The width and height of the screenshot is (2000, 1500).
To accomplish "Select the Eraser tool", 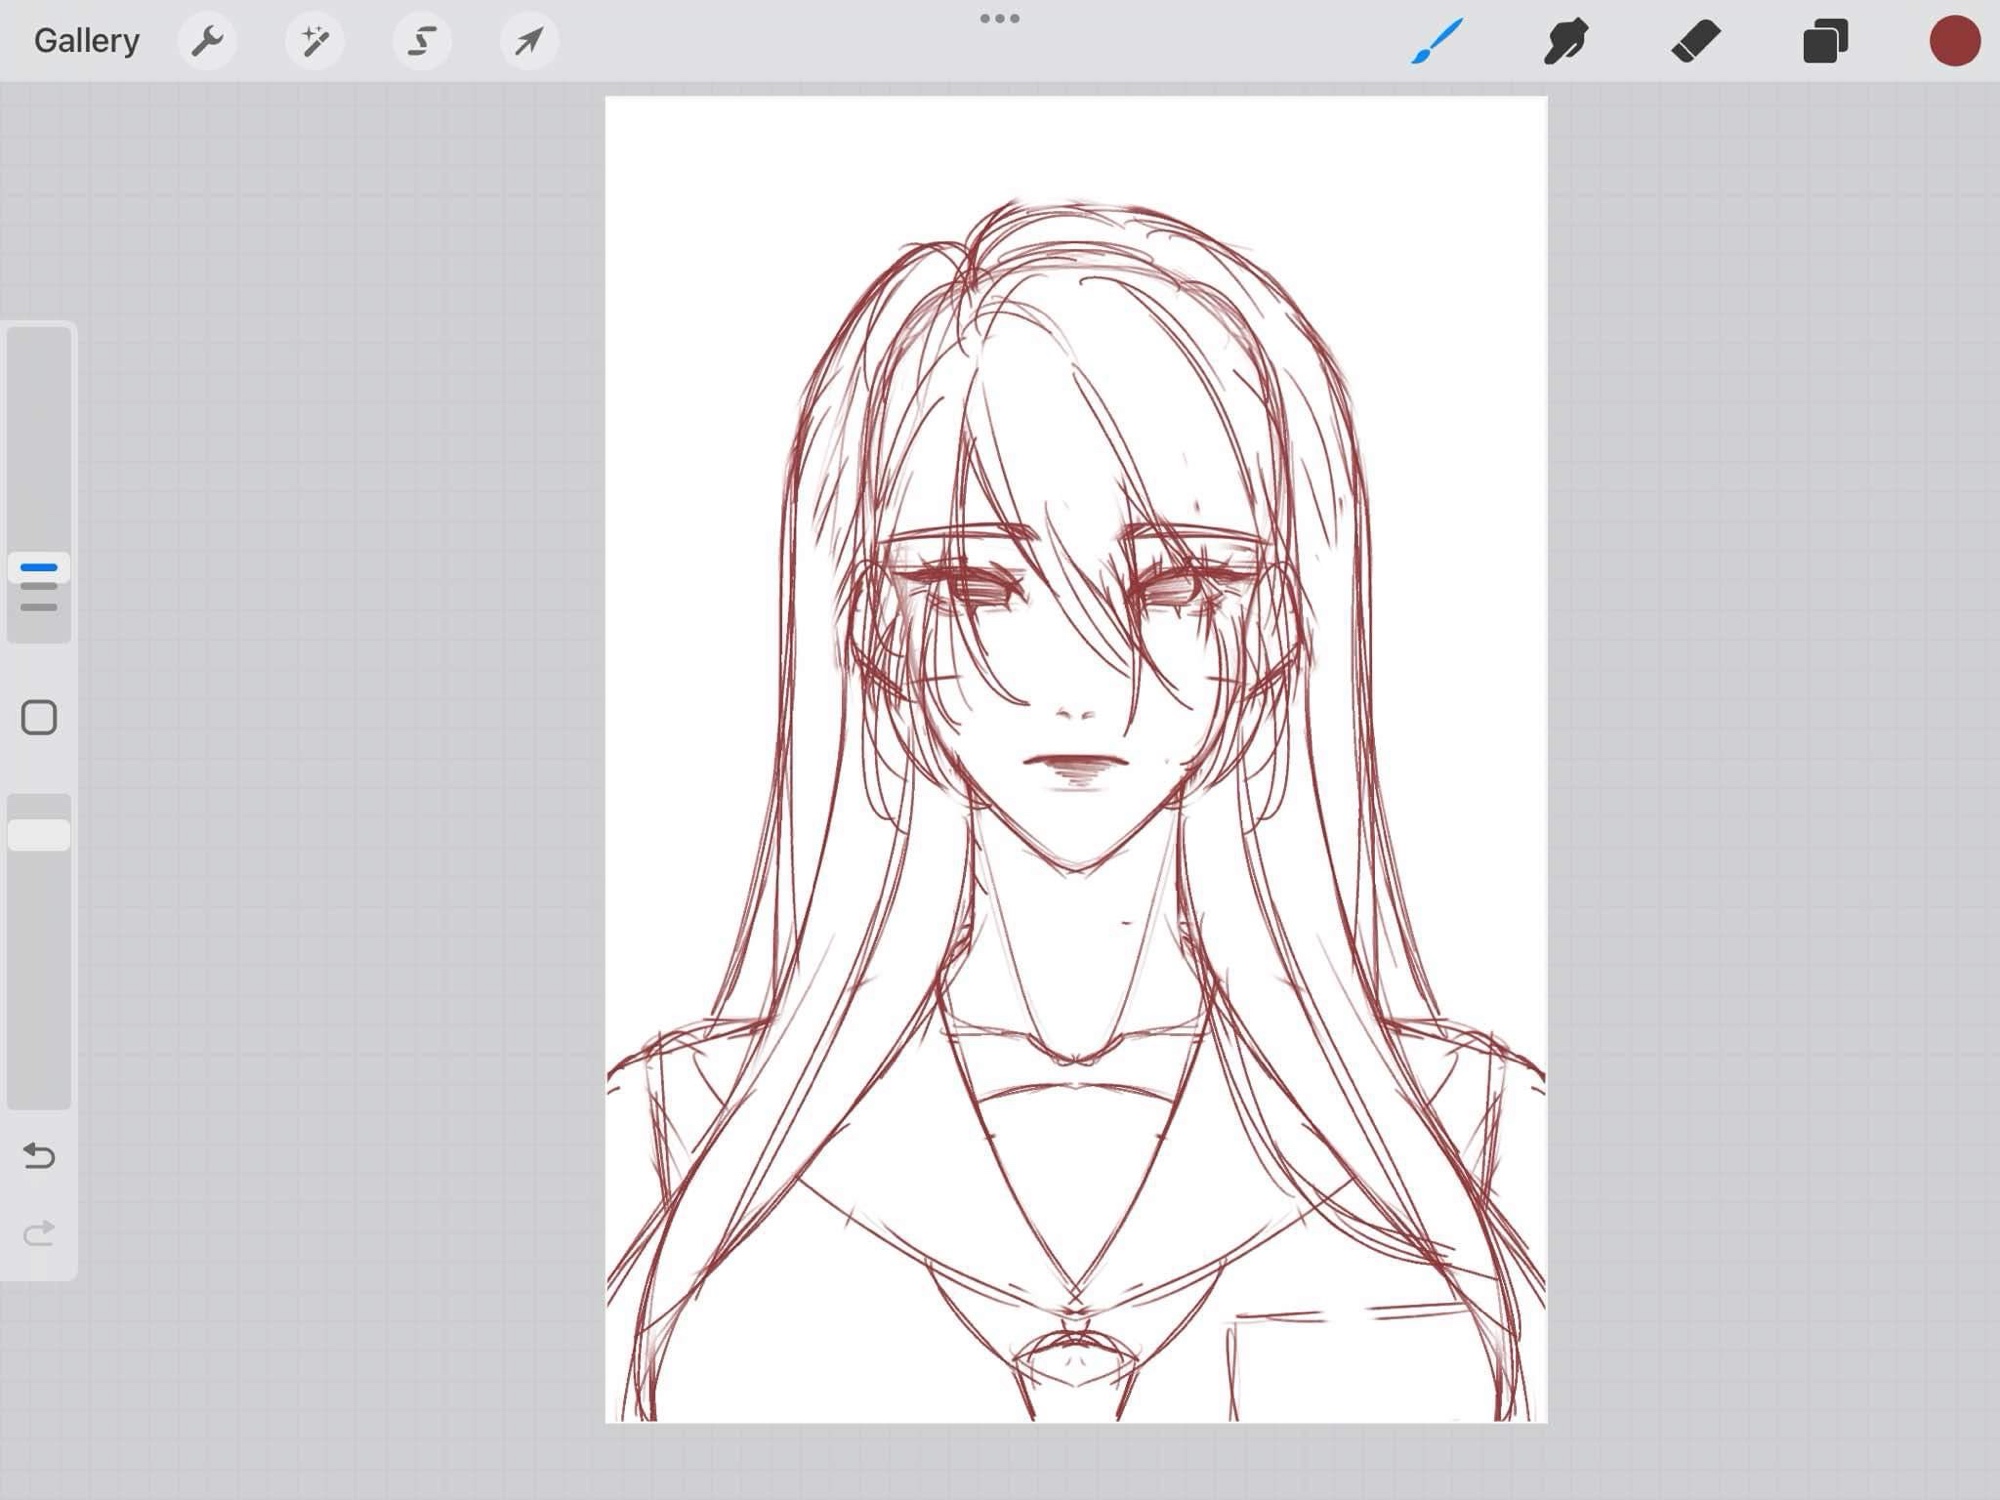I will point(1696,41).
